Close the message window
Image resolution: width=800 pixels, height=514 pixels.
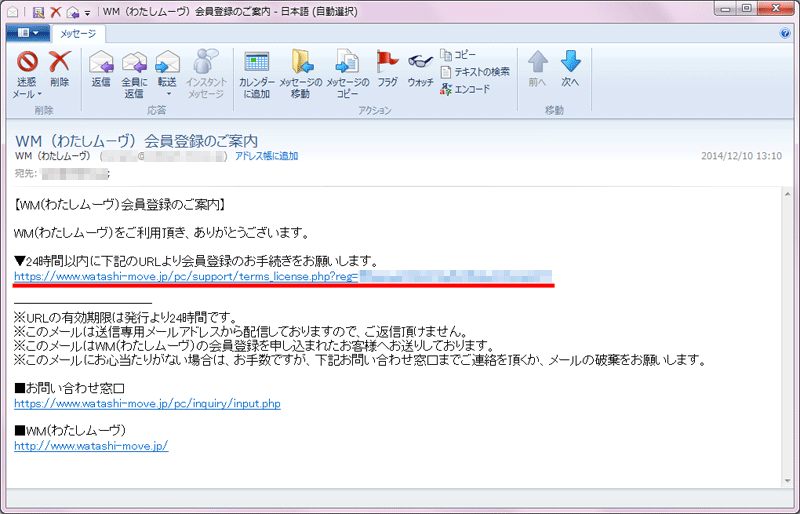coord(776,9)
